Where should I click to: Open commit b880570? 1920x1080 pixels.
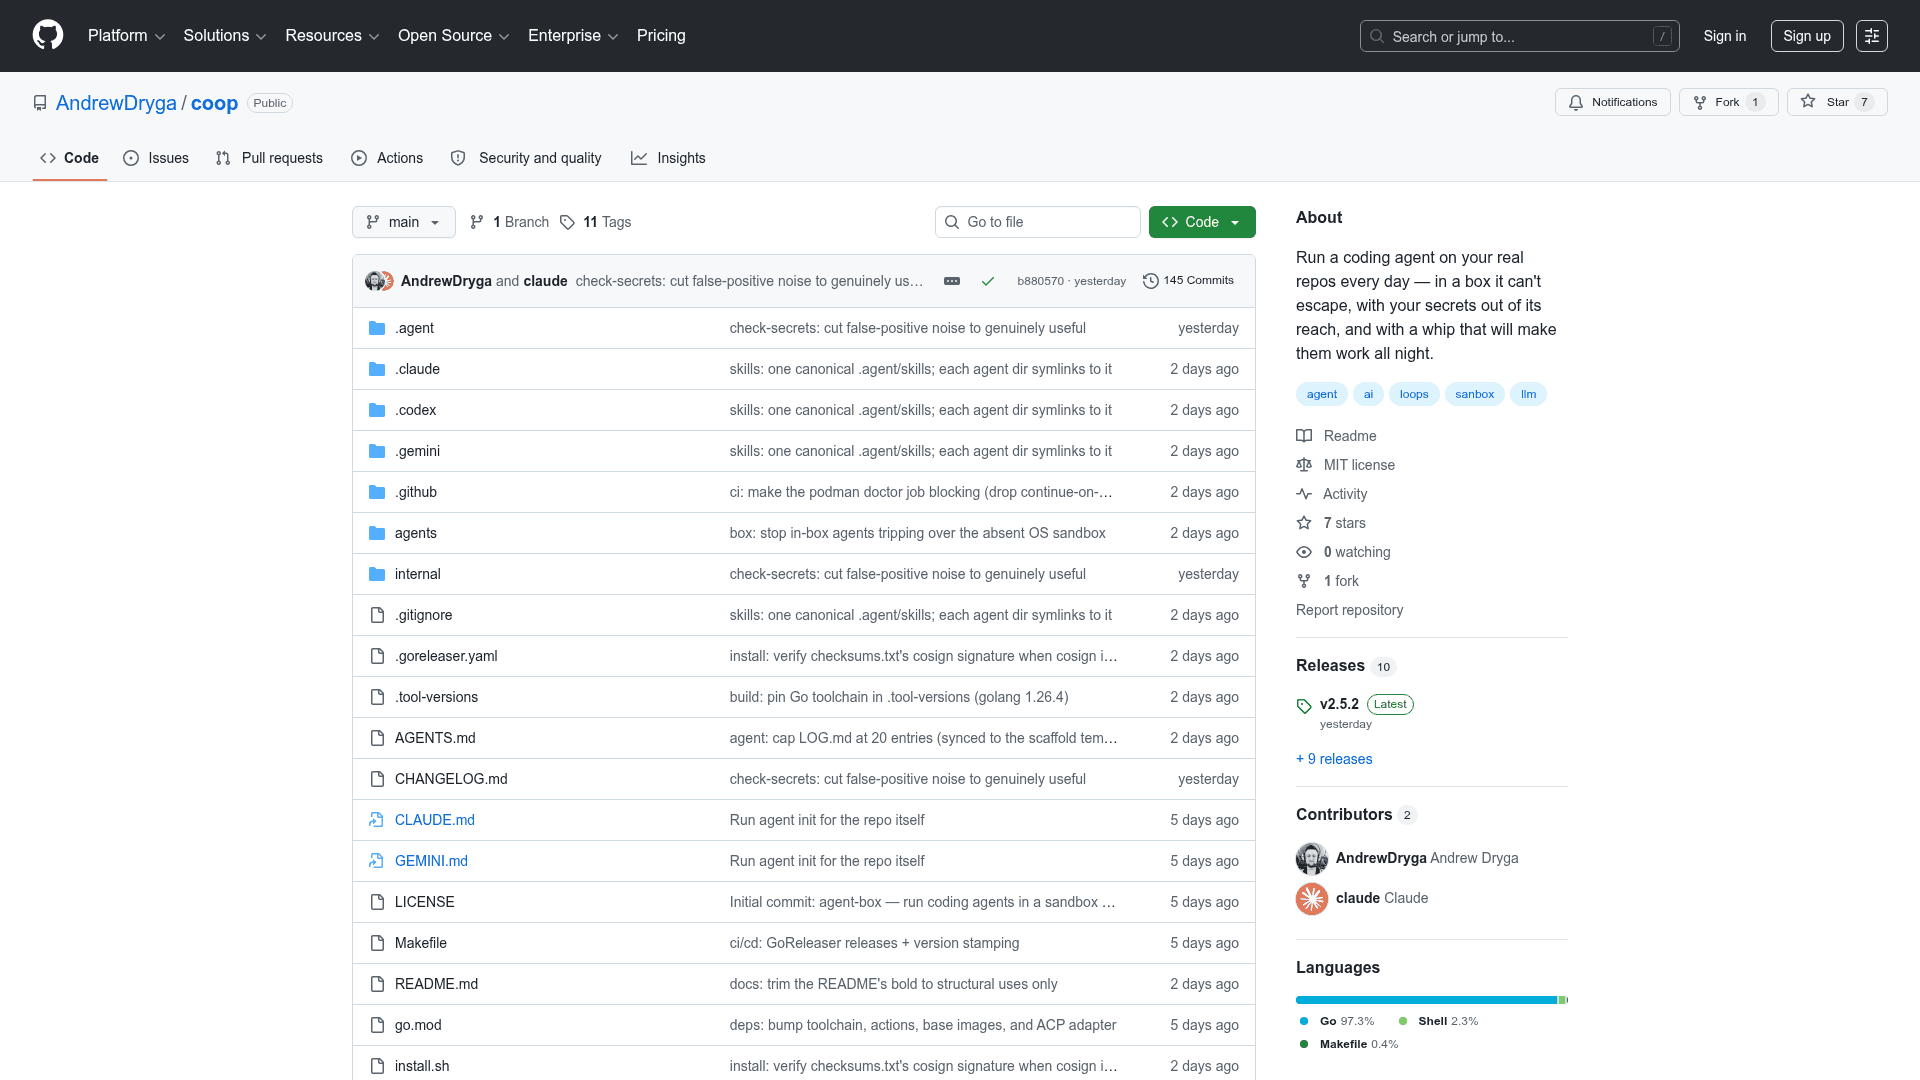[1040, 281]
